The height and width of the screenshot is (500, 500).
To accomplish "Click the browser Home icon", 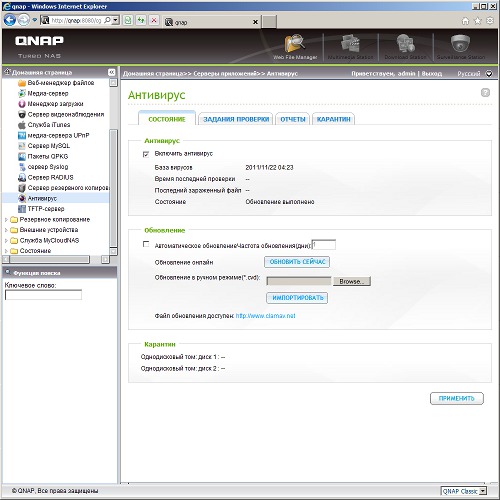I will (x=465, y=21).
